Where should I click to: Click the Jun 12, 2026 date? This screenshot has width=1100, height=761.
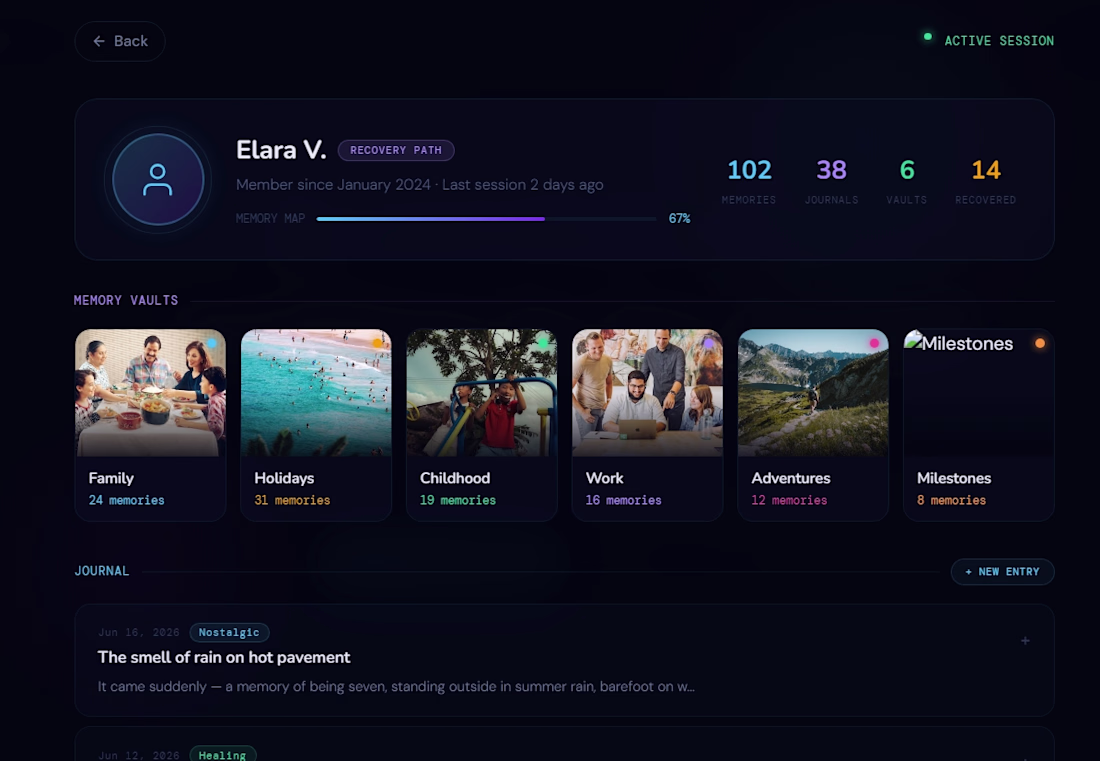tap(139, 755)
